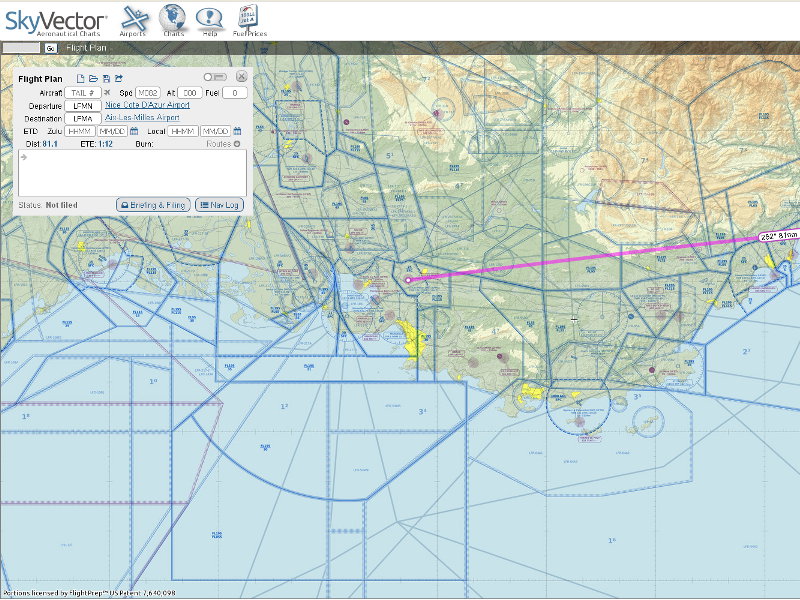This screenshot has width=800, height=600.
Task: Click the Help speech bubble icon
Action: 209,19
